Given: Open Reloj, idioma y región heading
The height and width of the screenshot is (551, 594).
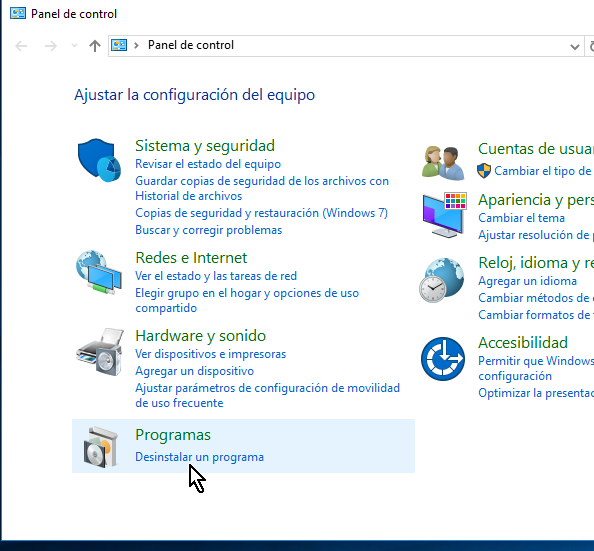Looking at the screenshot, I should 536,263.
